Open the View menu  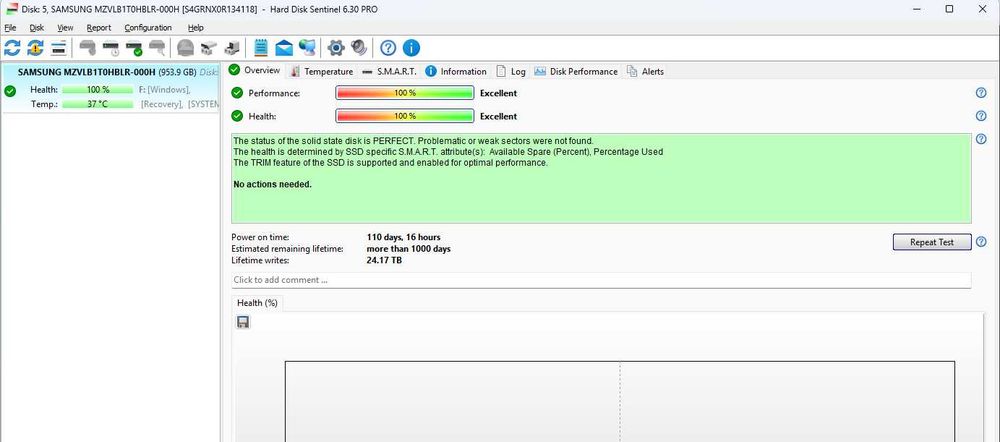65,27
